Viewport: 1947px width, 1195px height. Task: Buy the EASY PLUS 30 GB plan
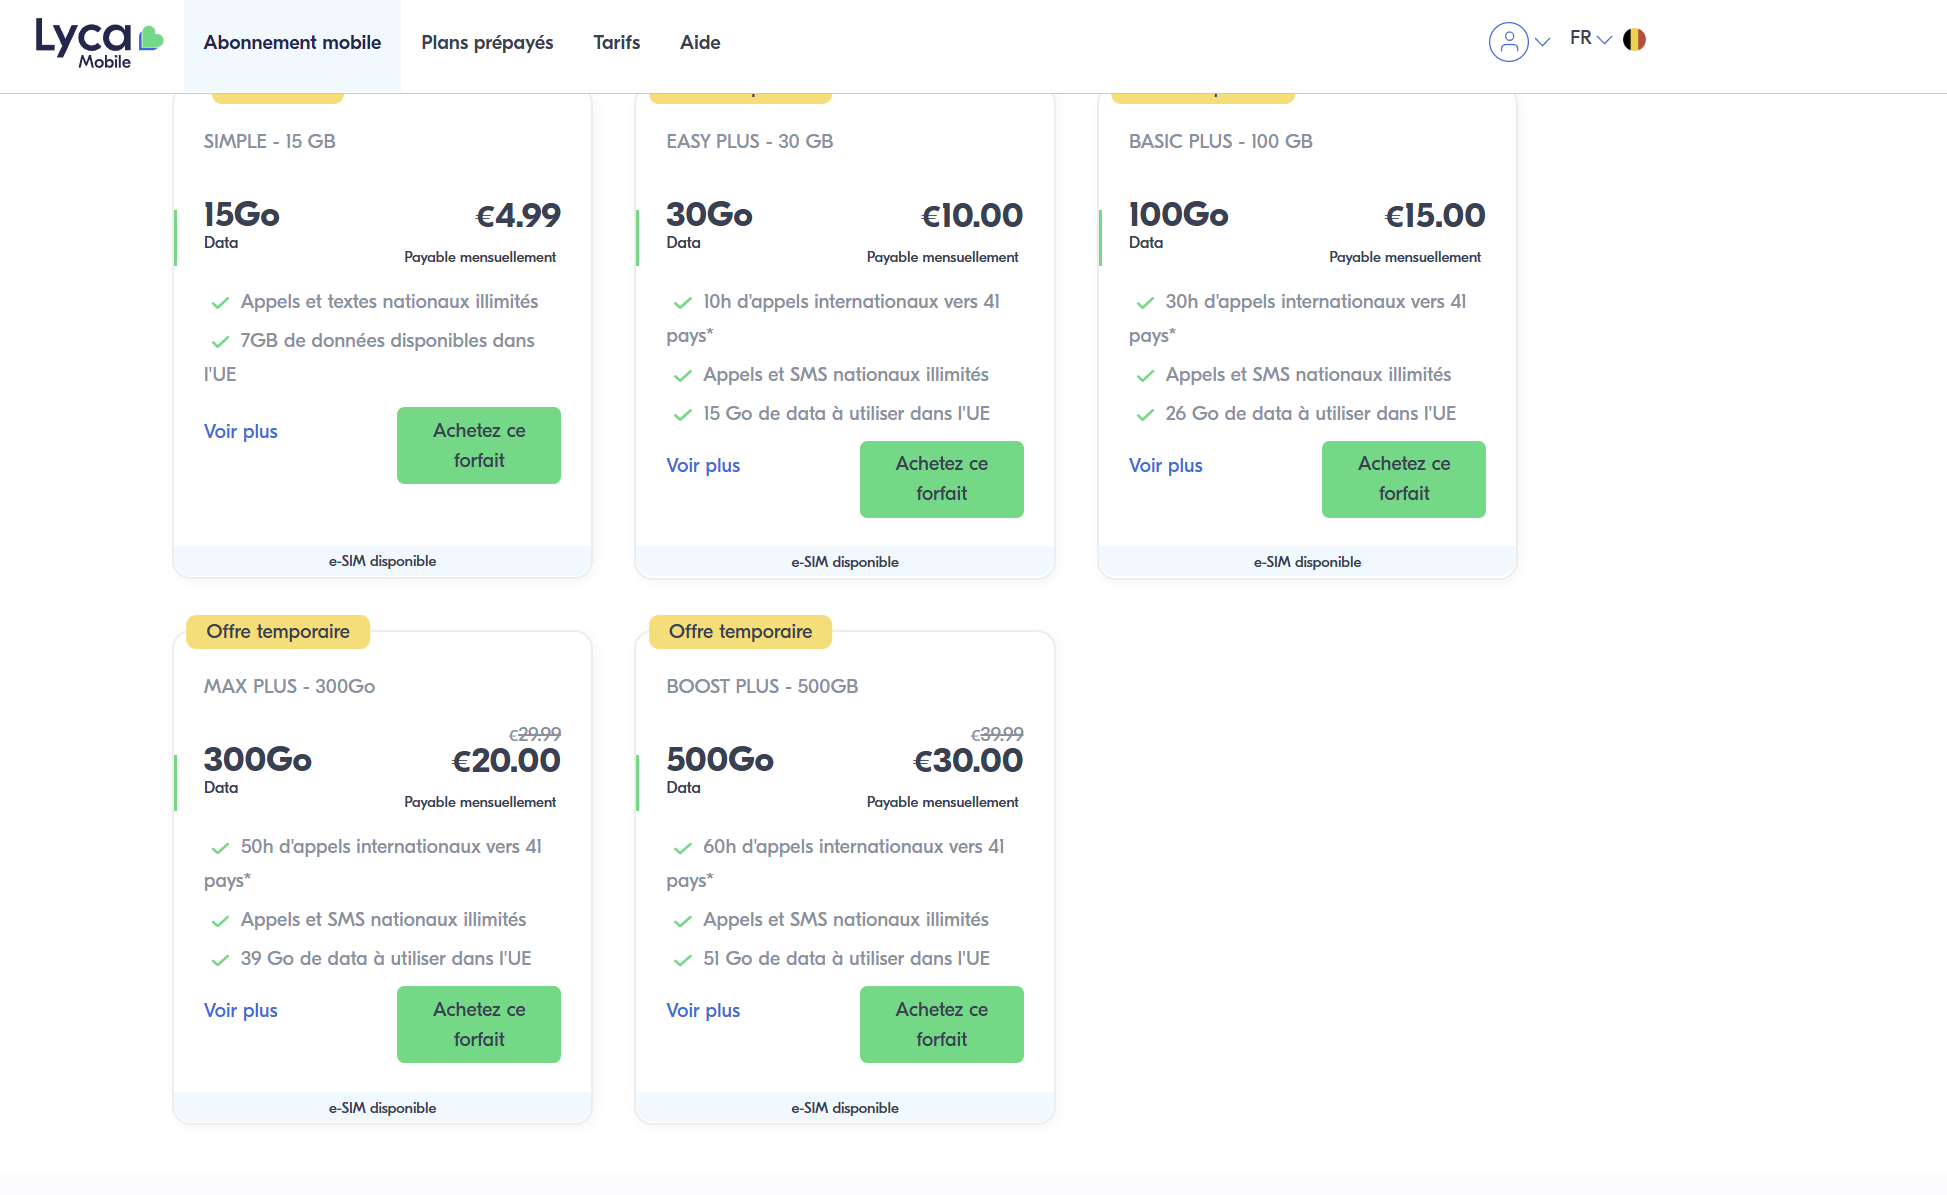[x=941, y=479]
